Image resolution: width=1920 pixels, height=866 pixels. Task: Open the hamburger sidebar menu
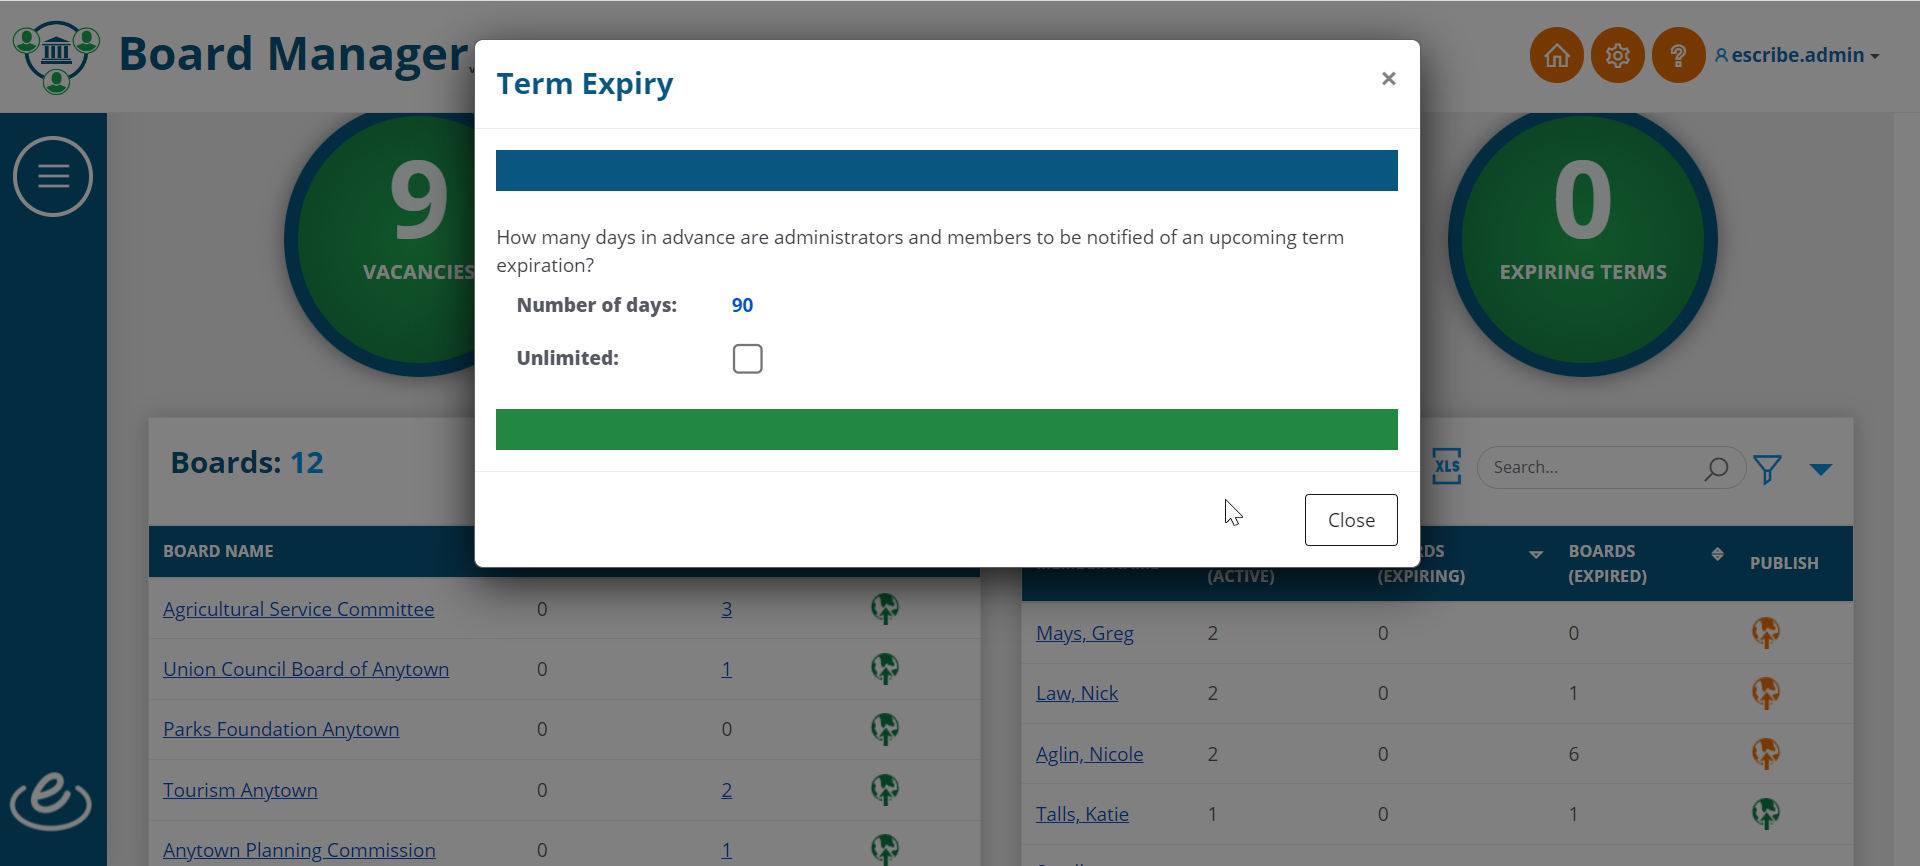pos(53,177)
